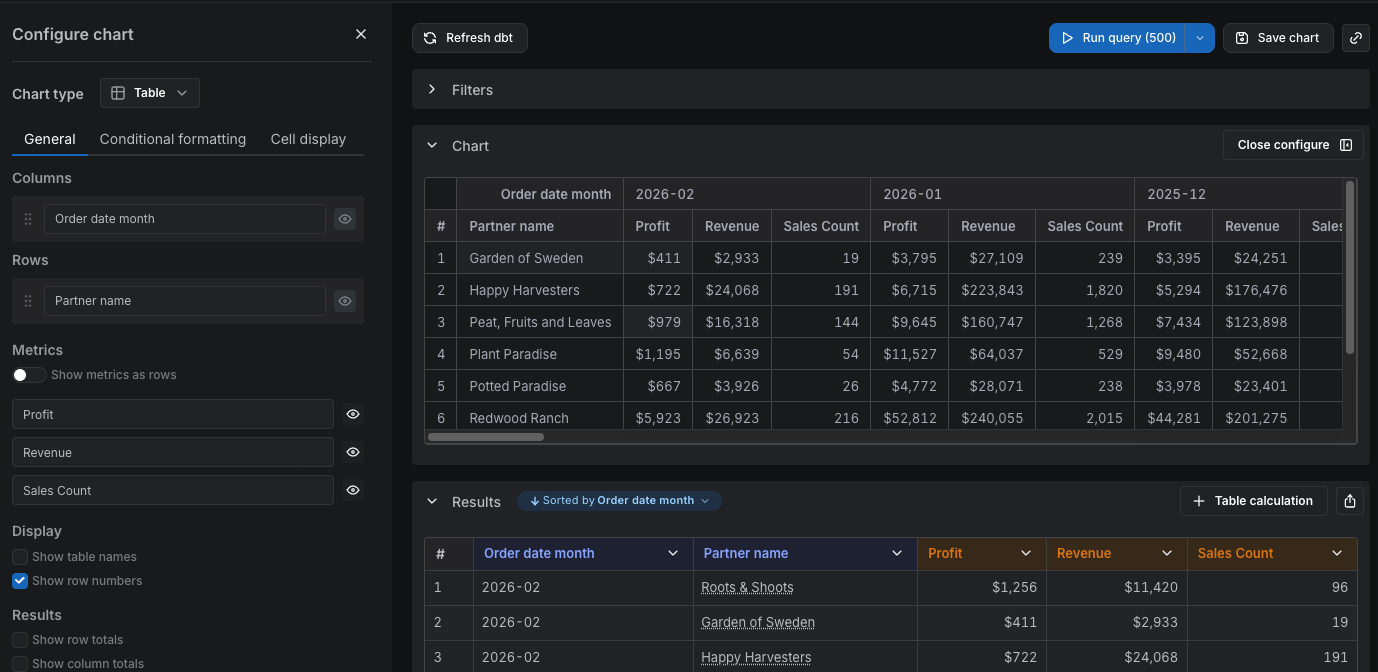Open the Chart type Table dropdown
The image size is (1378, 672).
click(150, 93)
